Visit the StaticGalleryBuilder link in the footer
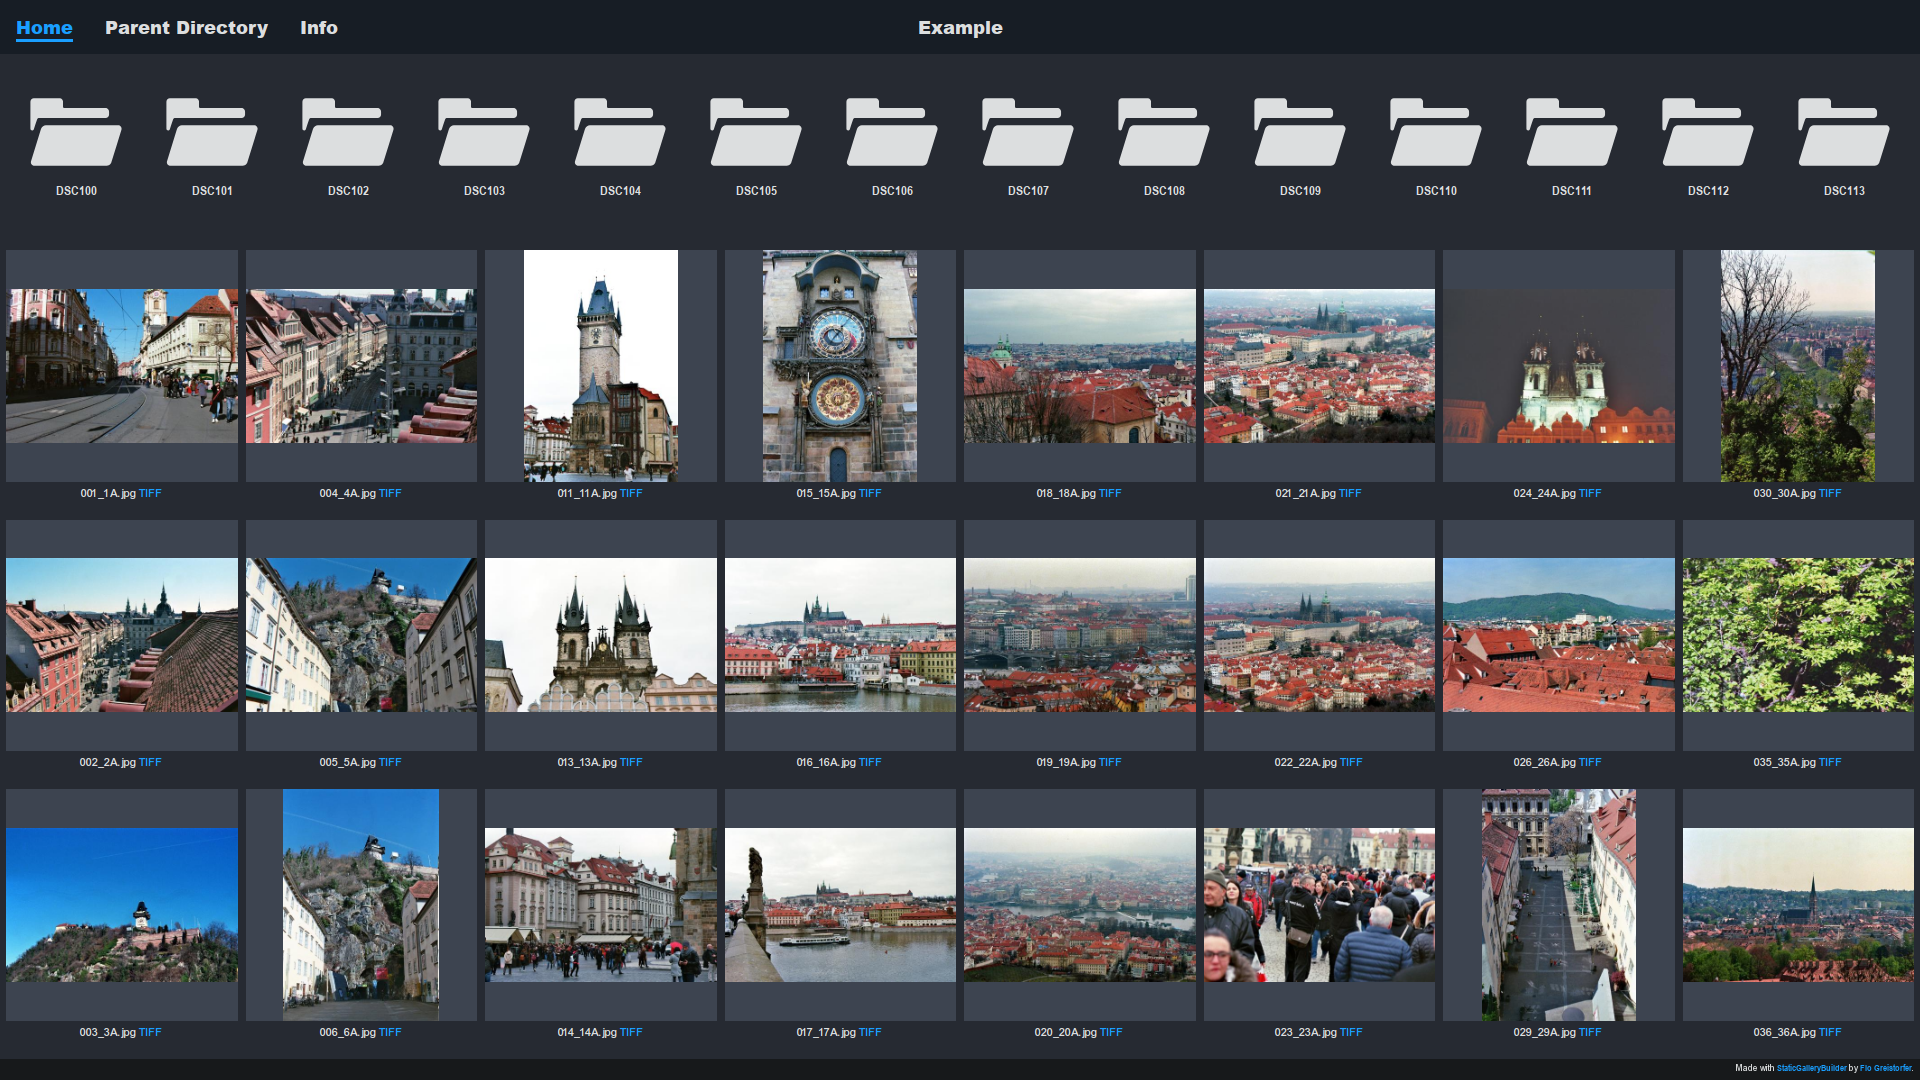Image resolution: width=1920 pixels, height=1080 pixels. pos(1812,1067)
